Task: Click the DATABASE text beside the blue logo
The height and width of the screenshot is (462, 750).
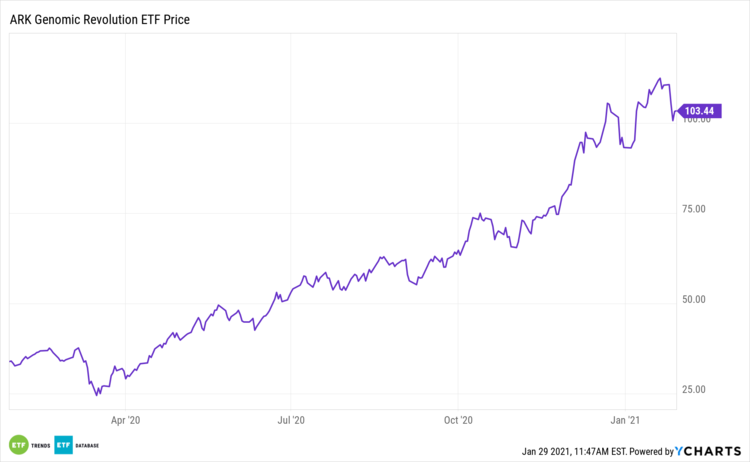Action: click(88, 445)
